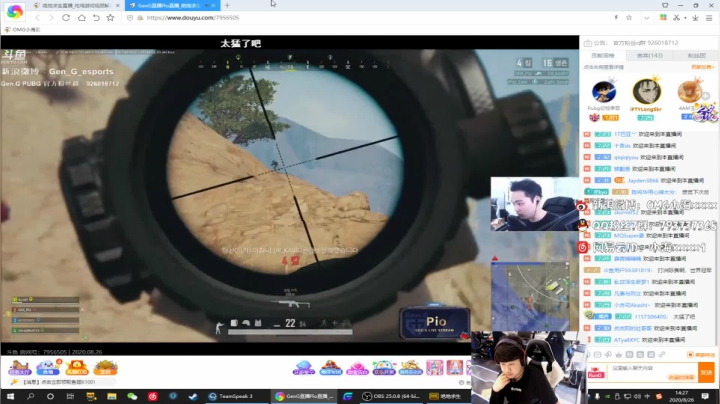Reload the page with the refresh icon

point(66,17)
